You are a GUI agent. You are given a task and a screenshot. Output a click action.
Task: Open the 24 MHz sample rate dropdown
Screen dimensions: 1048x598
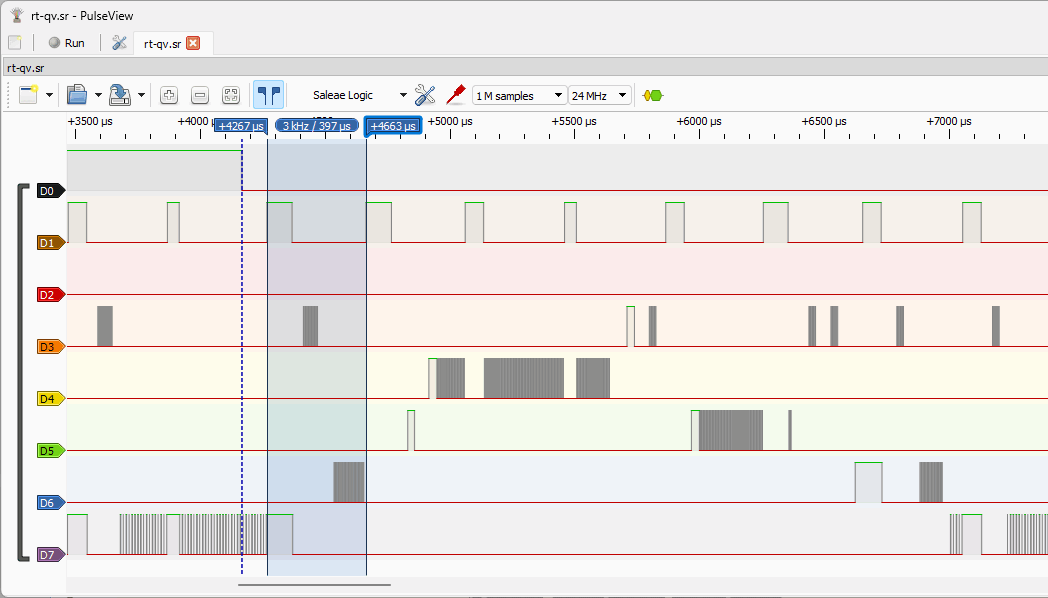click(x=599, y=96)
